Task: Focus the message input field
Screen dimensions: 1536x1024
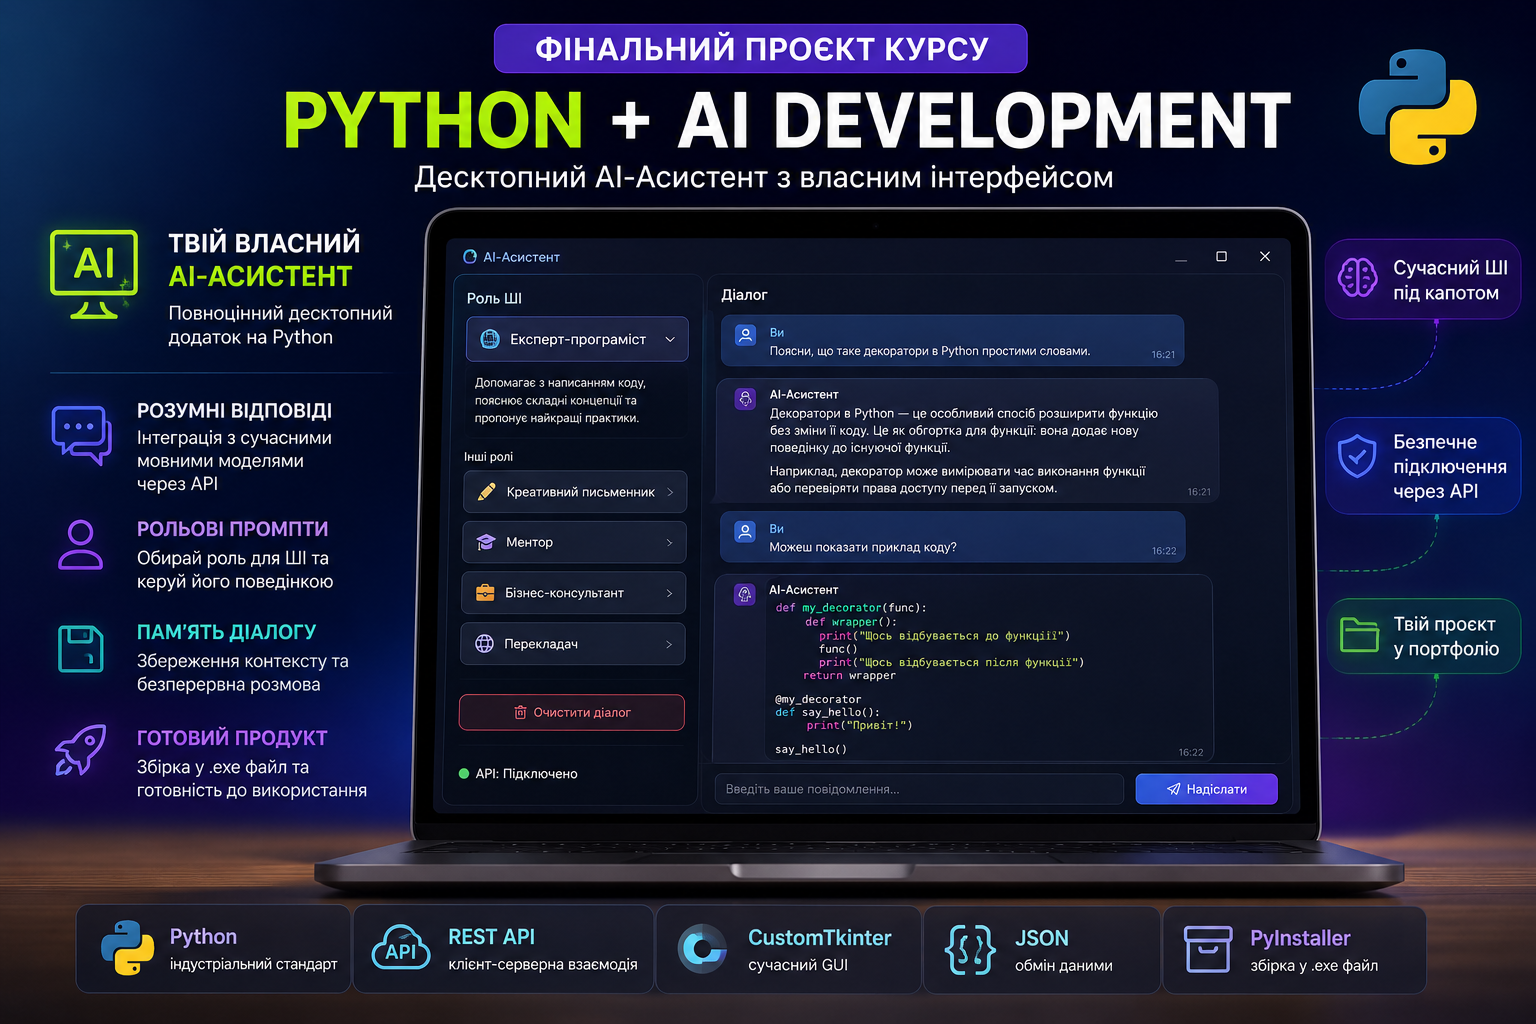Action: [919, 789]
